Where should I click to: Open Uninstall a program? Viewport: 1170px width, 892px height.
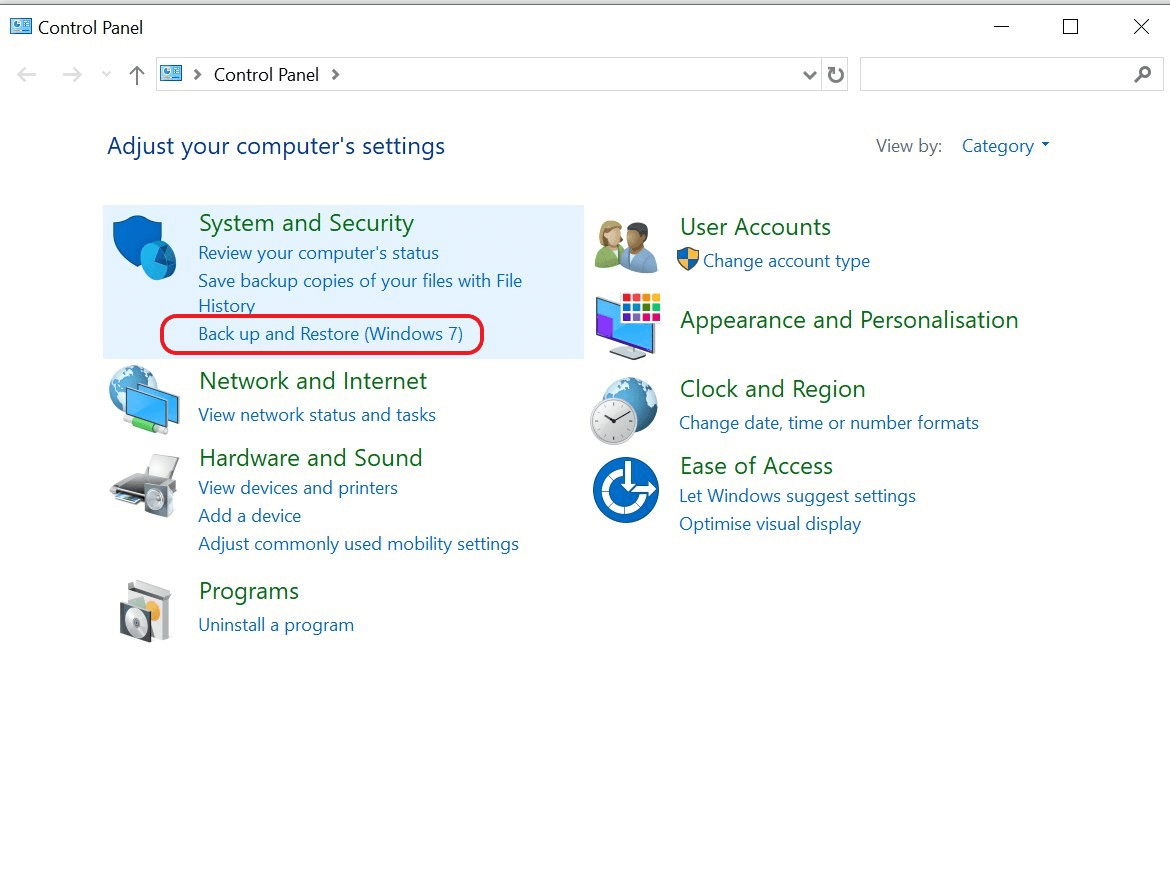pyautogui.click(x=276, y=624)
